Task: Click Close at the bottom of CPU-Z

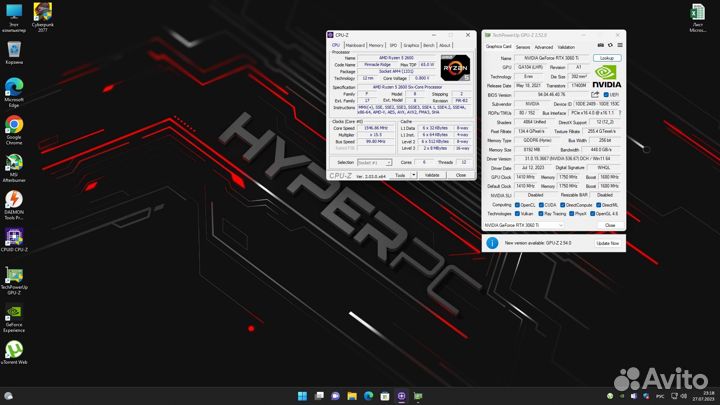Action: click(461, 175)
